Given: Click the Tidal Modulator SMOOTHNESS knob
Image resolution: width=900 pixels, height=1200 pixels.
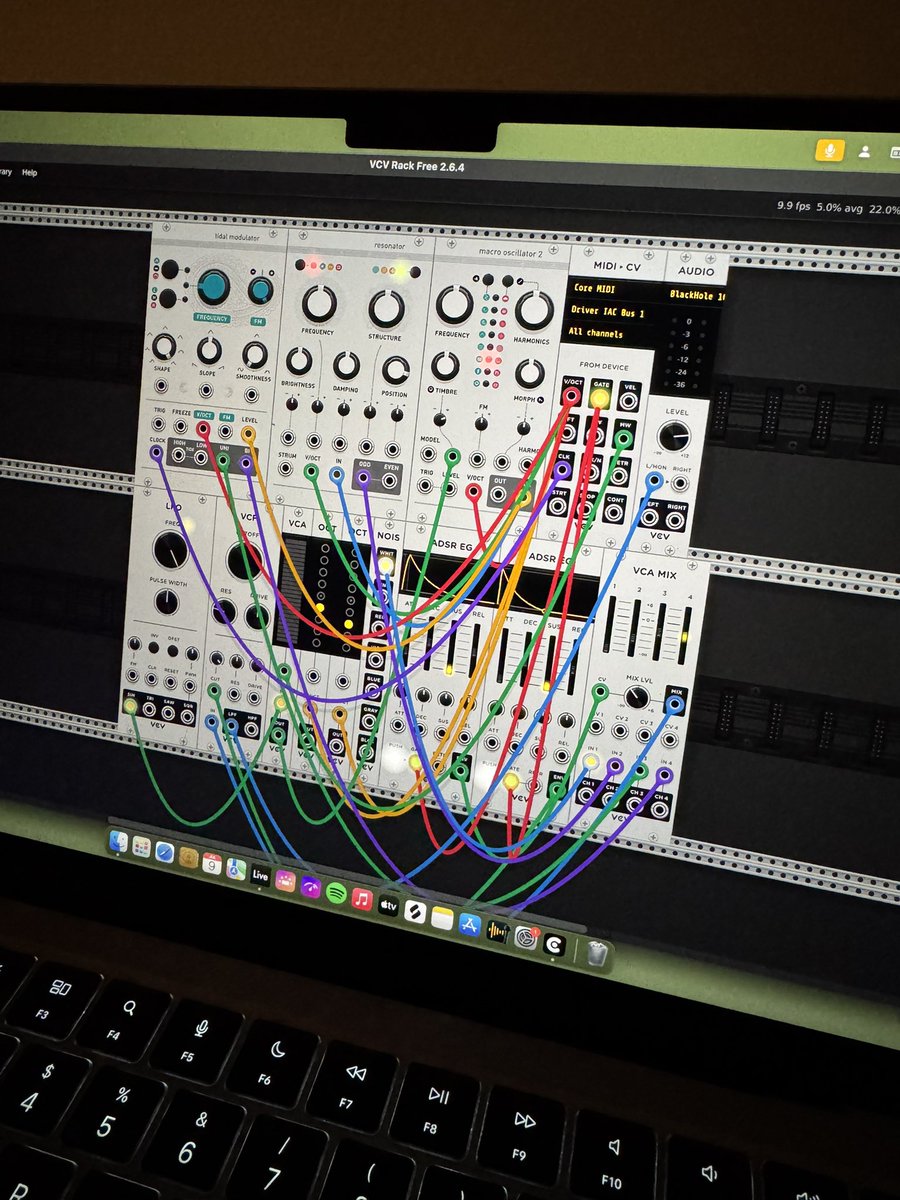Looking at the screenshot, I should (255, 354).
